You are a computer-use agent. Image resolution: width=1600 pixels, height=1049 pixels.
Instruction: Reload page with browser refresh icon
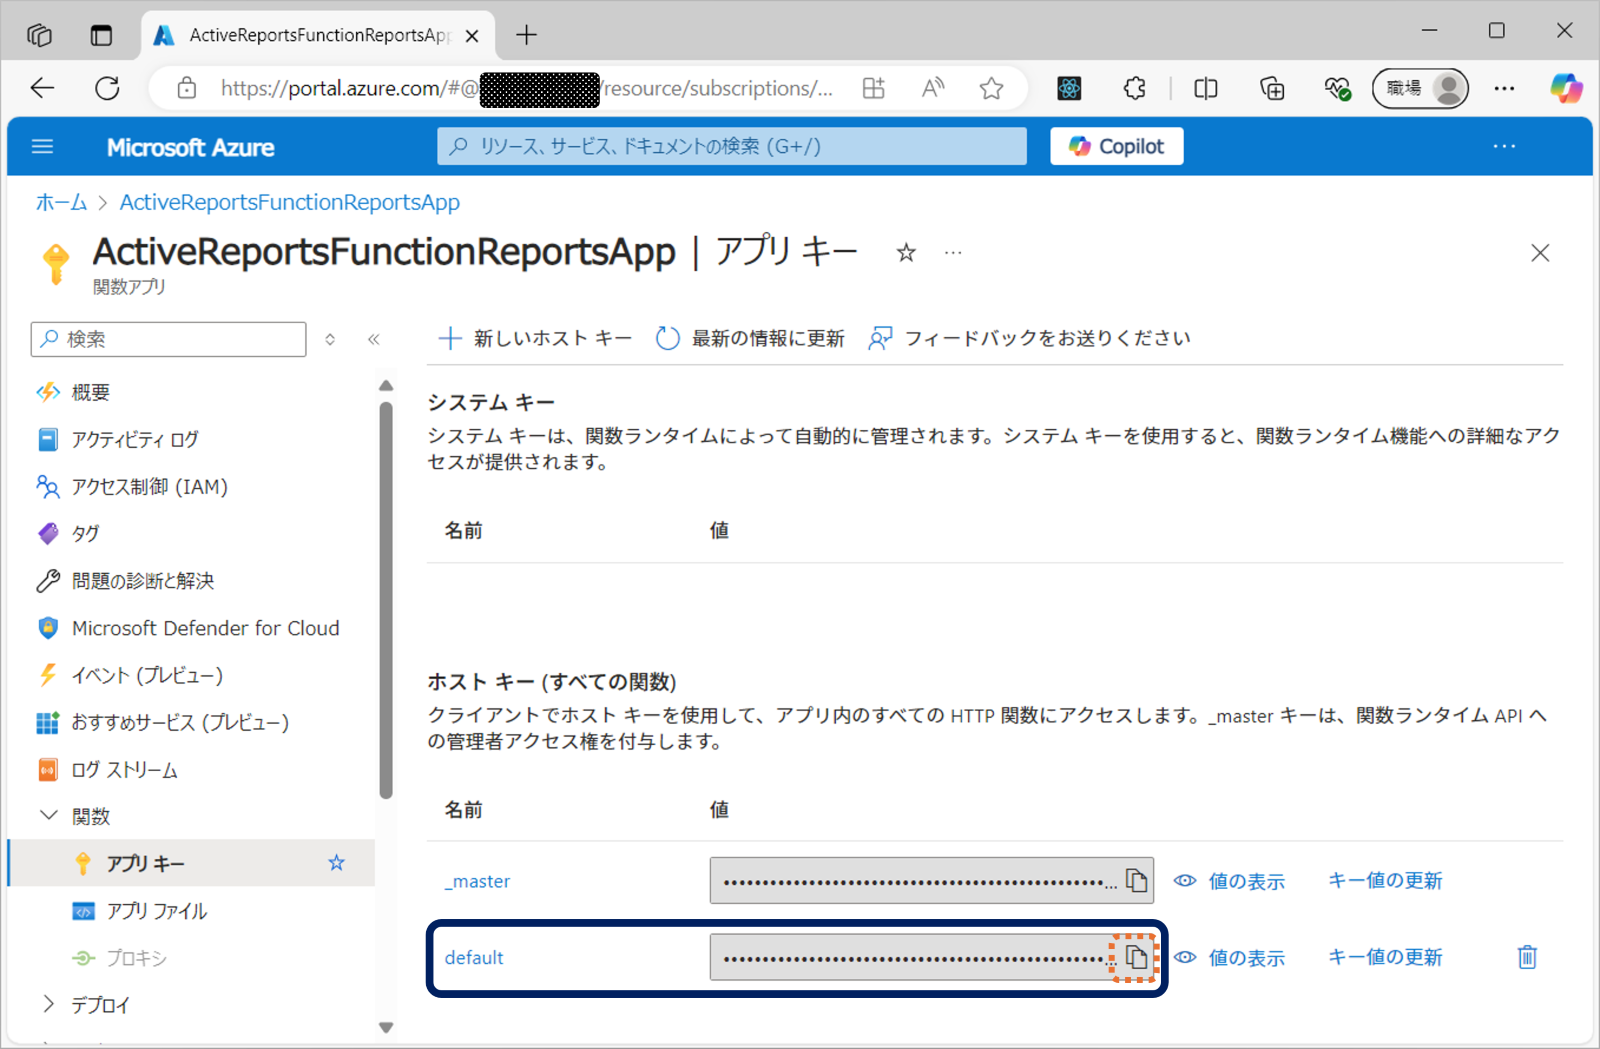click(x=107, y=88)
